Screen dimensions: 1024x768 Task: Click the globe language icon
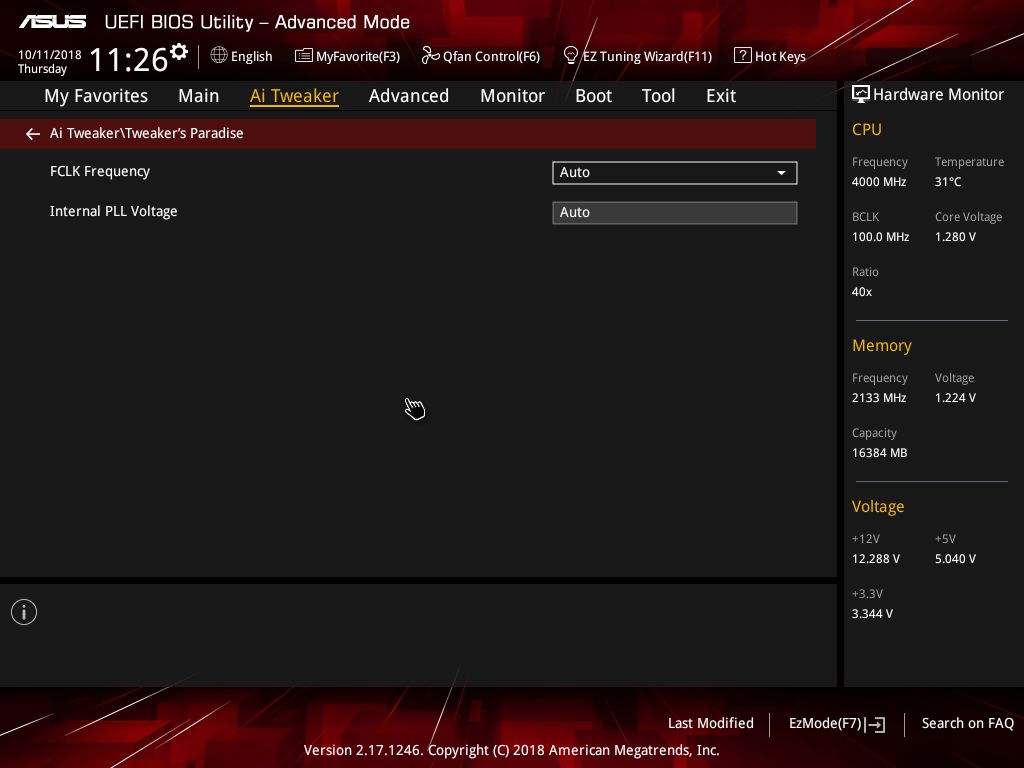click(219, 56)
